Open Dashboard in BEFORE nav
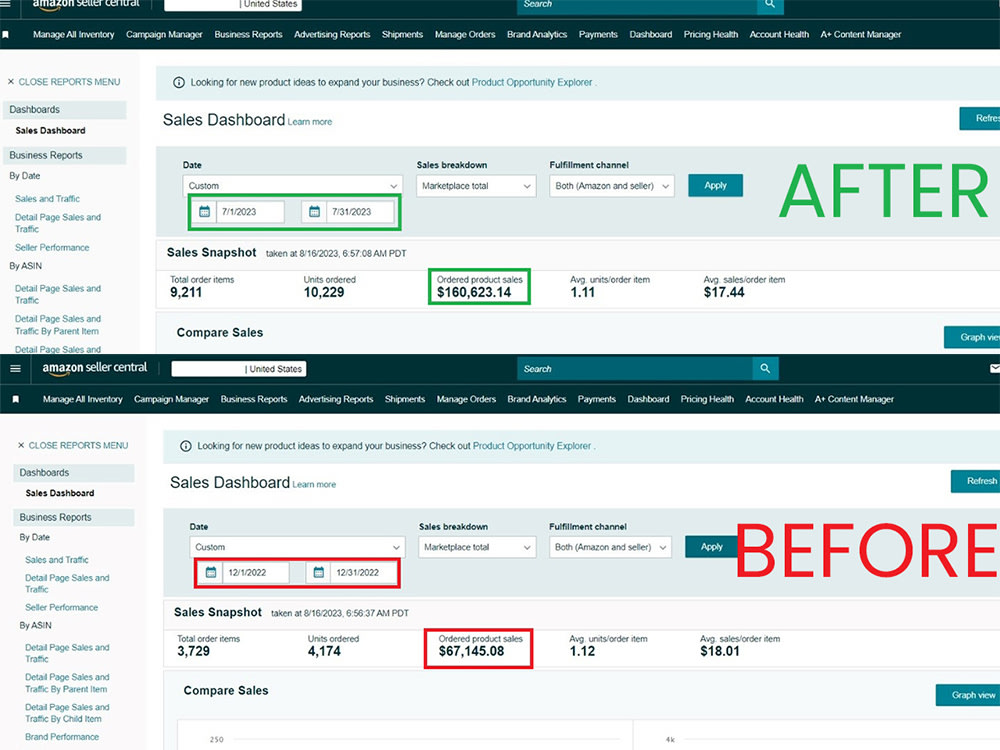Screen dimensions: 1000x750 pos(649,399)
